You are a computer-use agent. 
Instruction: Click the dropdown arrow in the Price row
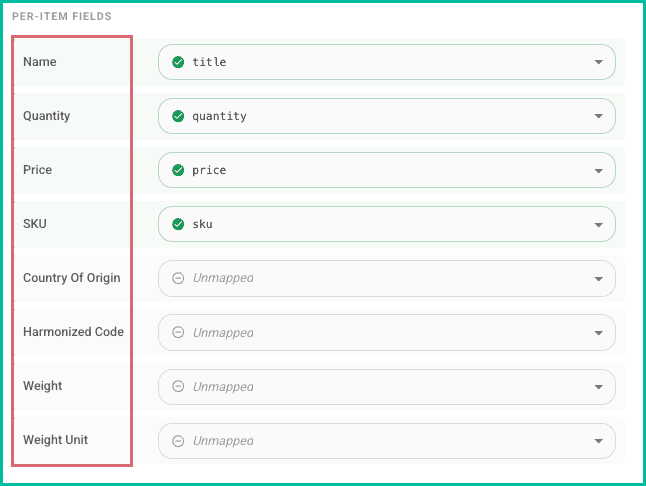pyautogui.click(x=599, y=171)
